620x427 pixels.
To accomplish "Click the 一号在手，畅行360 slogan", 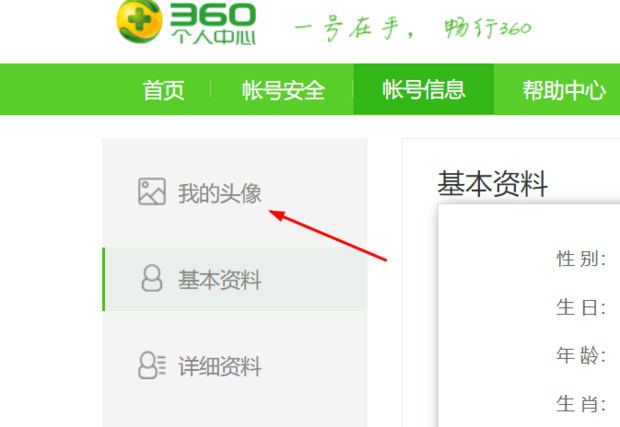I will click(x=413, y=29).
